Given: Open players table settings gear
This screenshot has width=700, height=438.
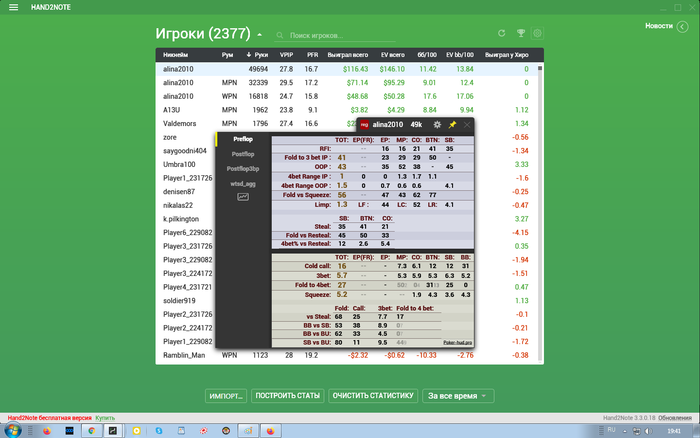Looking at the screenshot, I should 537,33.
